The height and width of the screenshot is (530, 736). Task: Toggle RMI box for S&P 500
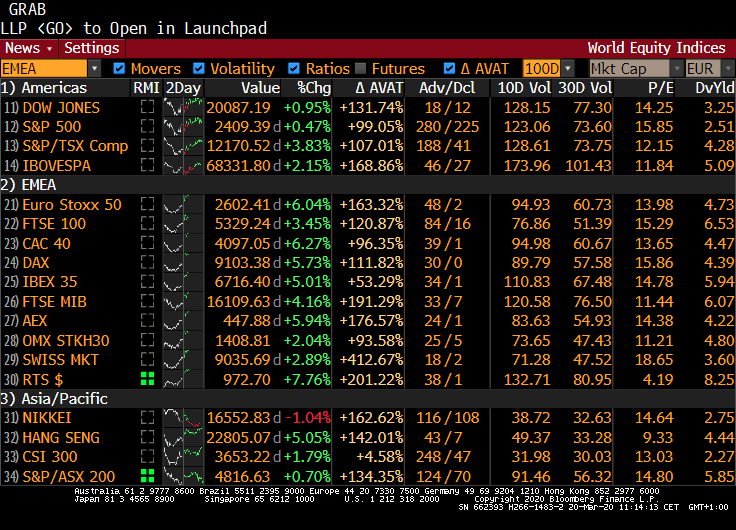147,126
